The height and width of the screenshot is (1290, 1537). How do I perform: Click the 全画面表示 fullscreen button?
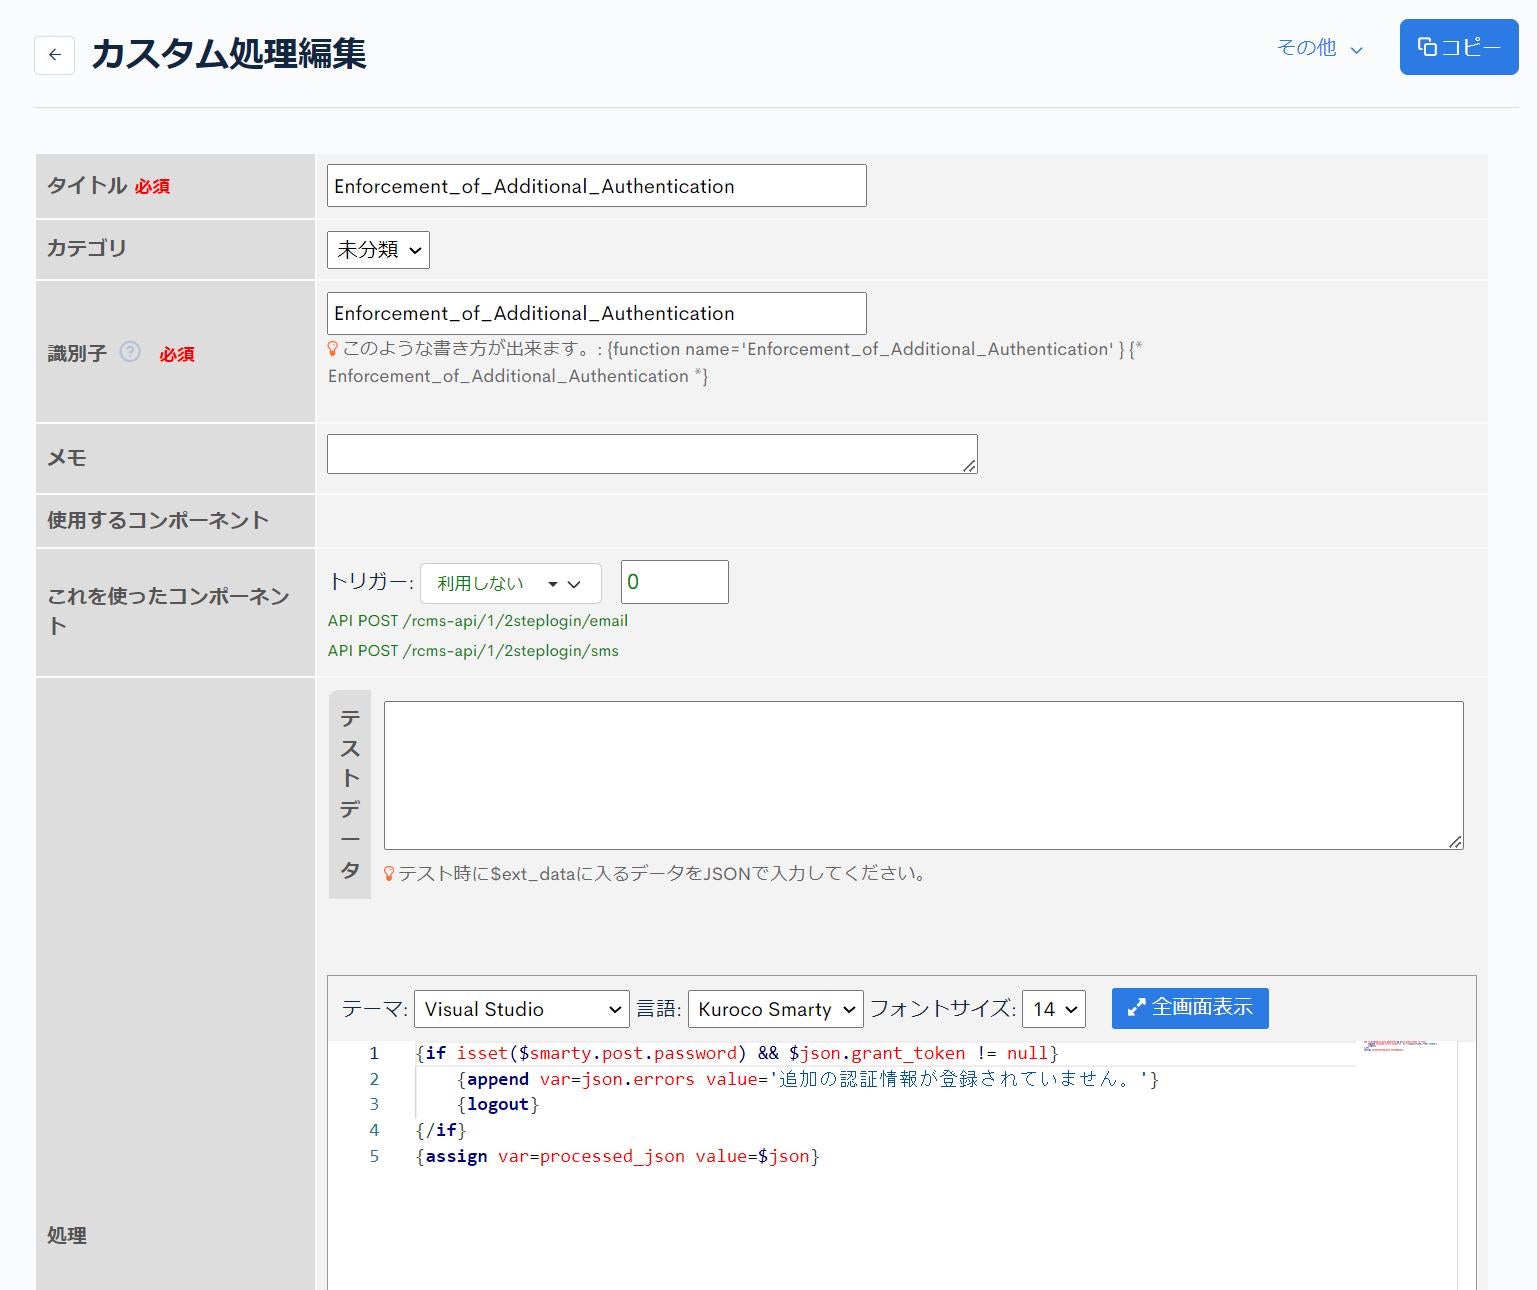click(x=1190, y=1008)
